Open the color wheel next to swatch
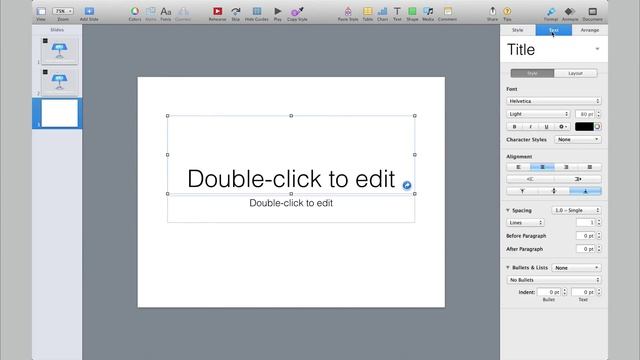 [598, 127]
